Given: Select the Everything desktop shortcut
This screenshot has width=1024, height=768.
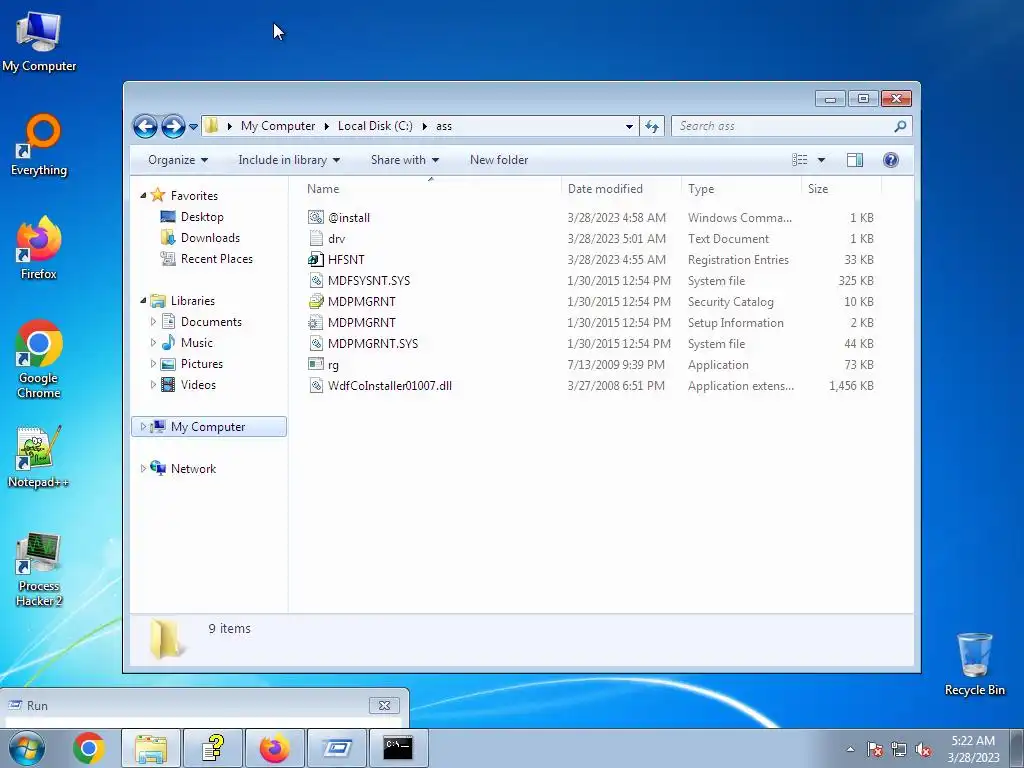Looking at the screenshot, I should 39,145.
